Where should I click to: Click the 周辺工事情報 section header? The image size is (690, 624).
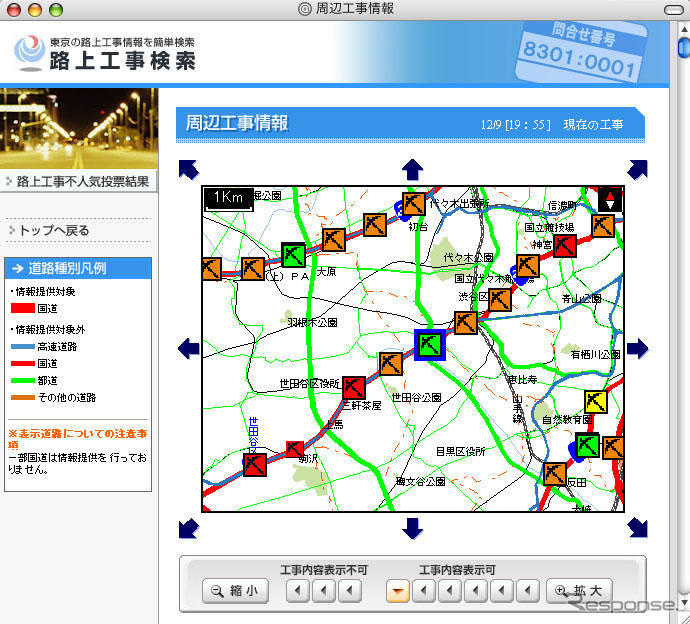coord(410,124)
